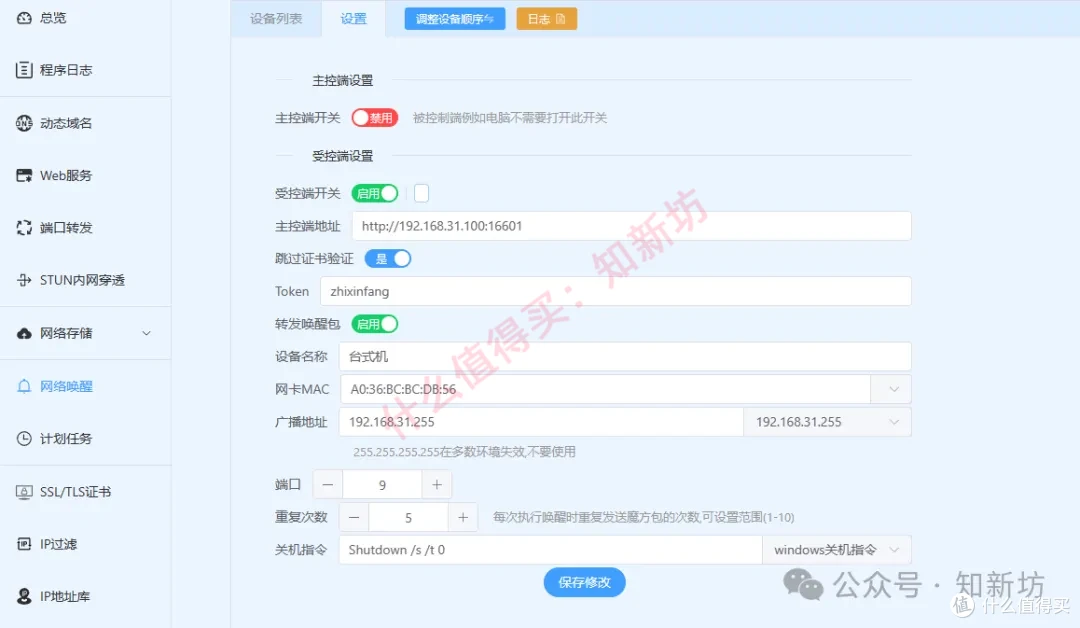Open the 网卡MAC dropdown arrow

coord(893,389)
